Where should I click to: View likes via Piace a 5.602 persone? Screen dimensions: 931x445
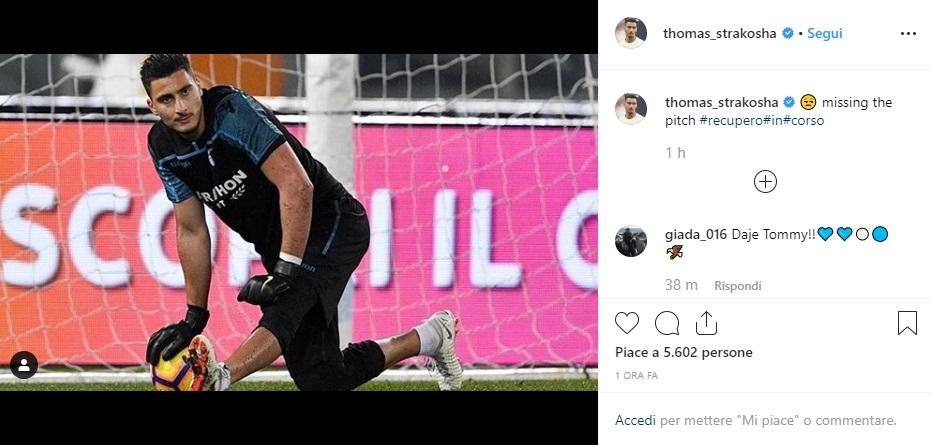(683, 352)
